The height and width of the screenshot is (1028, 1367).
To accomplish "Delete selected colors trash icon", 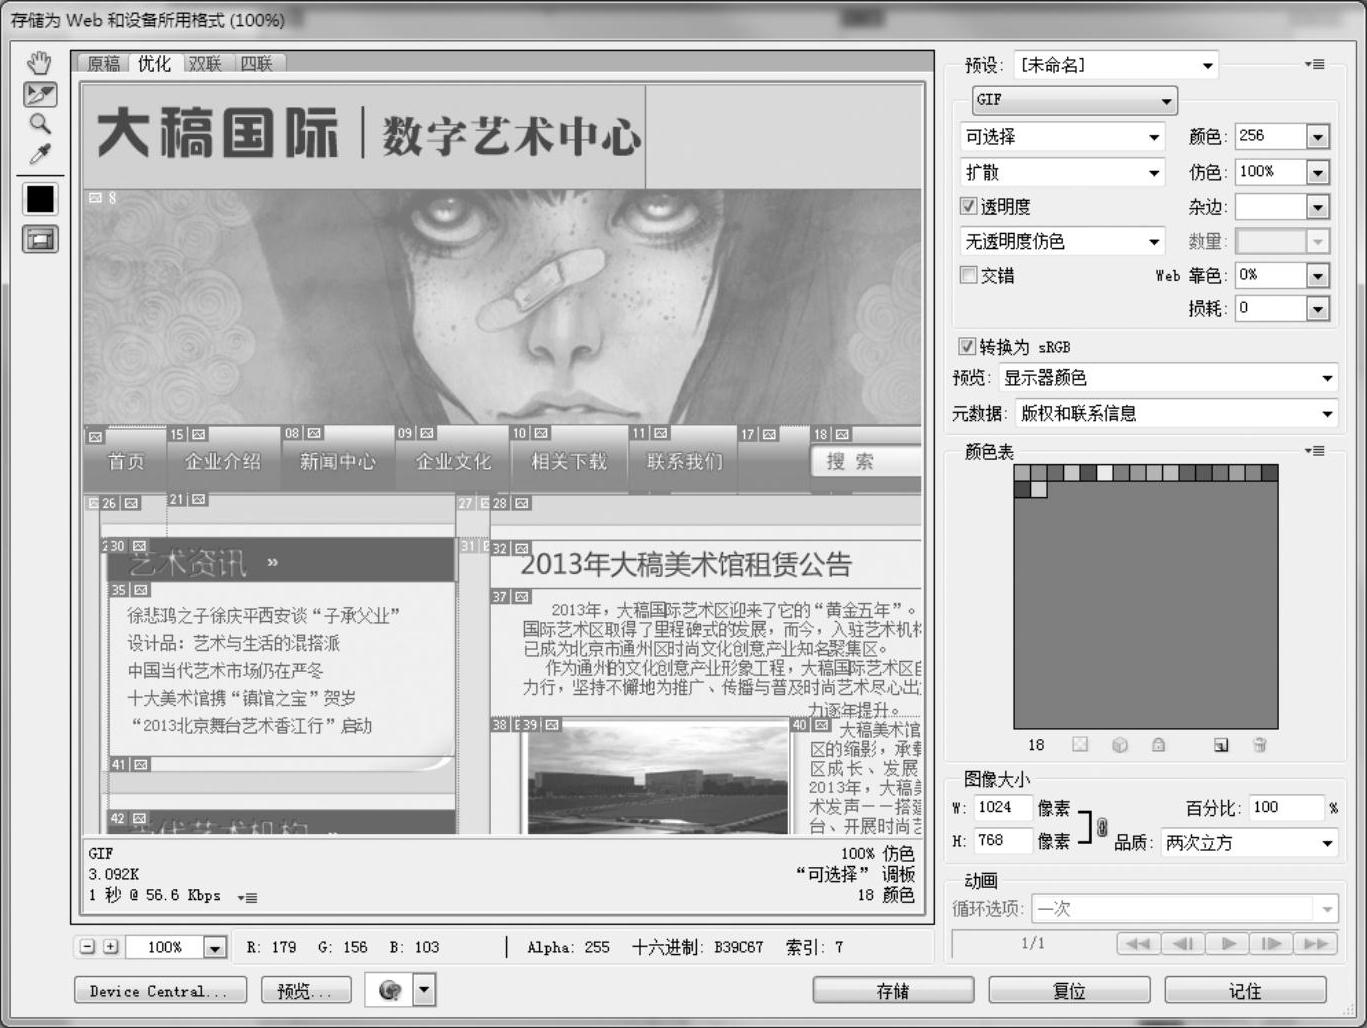I will pos(1260,745).
